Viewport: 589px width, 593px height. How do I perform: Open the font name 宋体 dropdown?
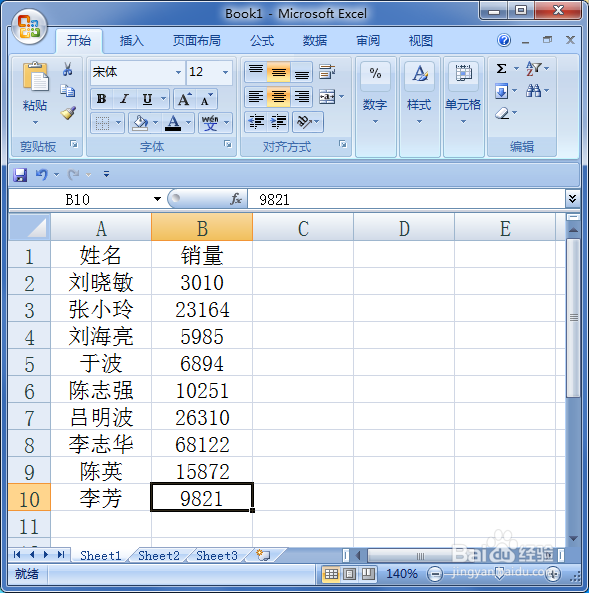[x=178, y=72]
